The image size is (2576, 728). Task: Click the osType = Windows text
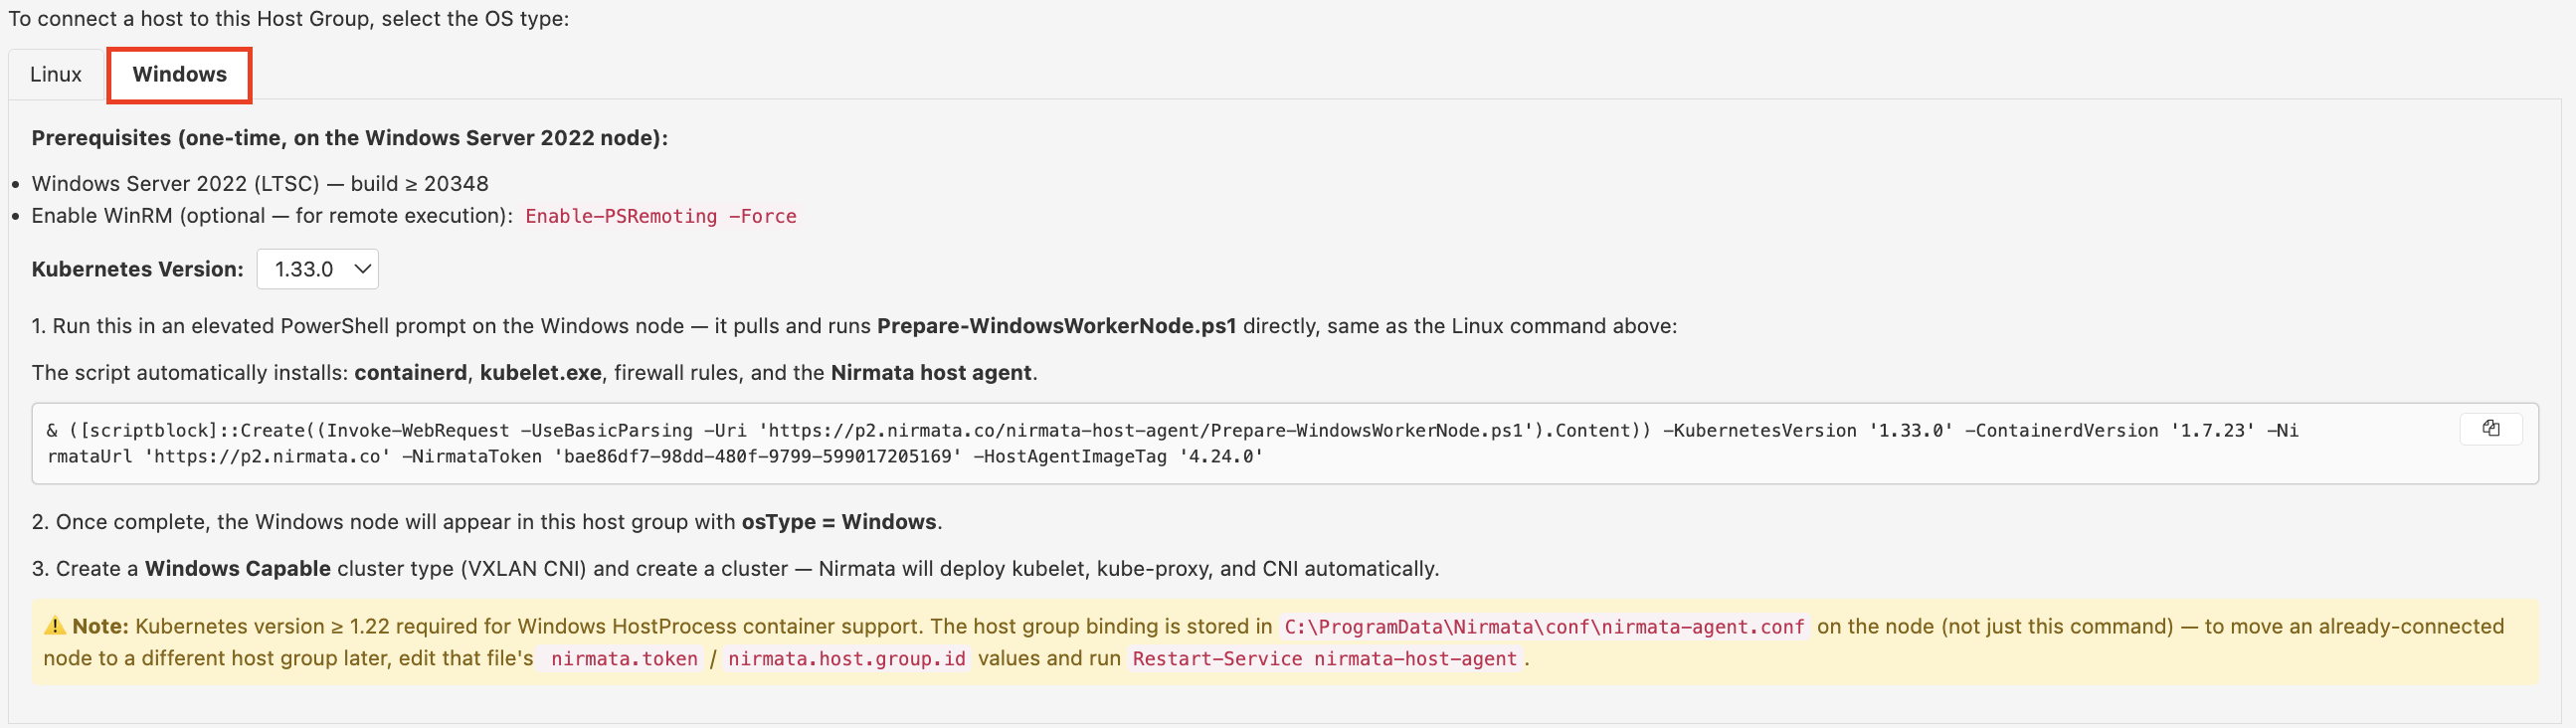click(x=839, y=522)
